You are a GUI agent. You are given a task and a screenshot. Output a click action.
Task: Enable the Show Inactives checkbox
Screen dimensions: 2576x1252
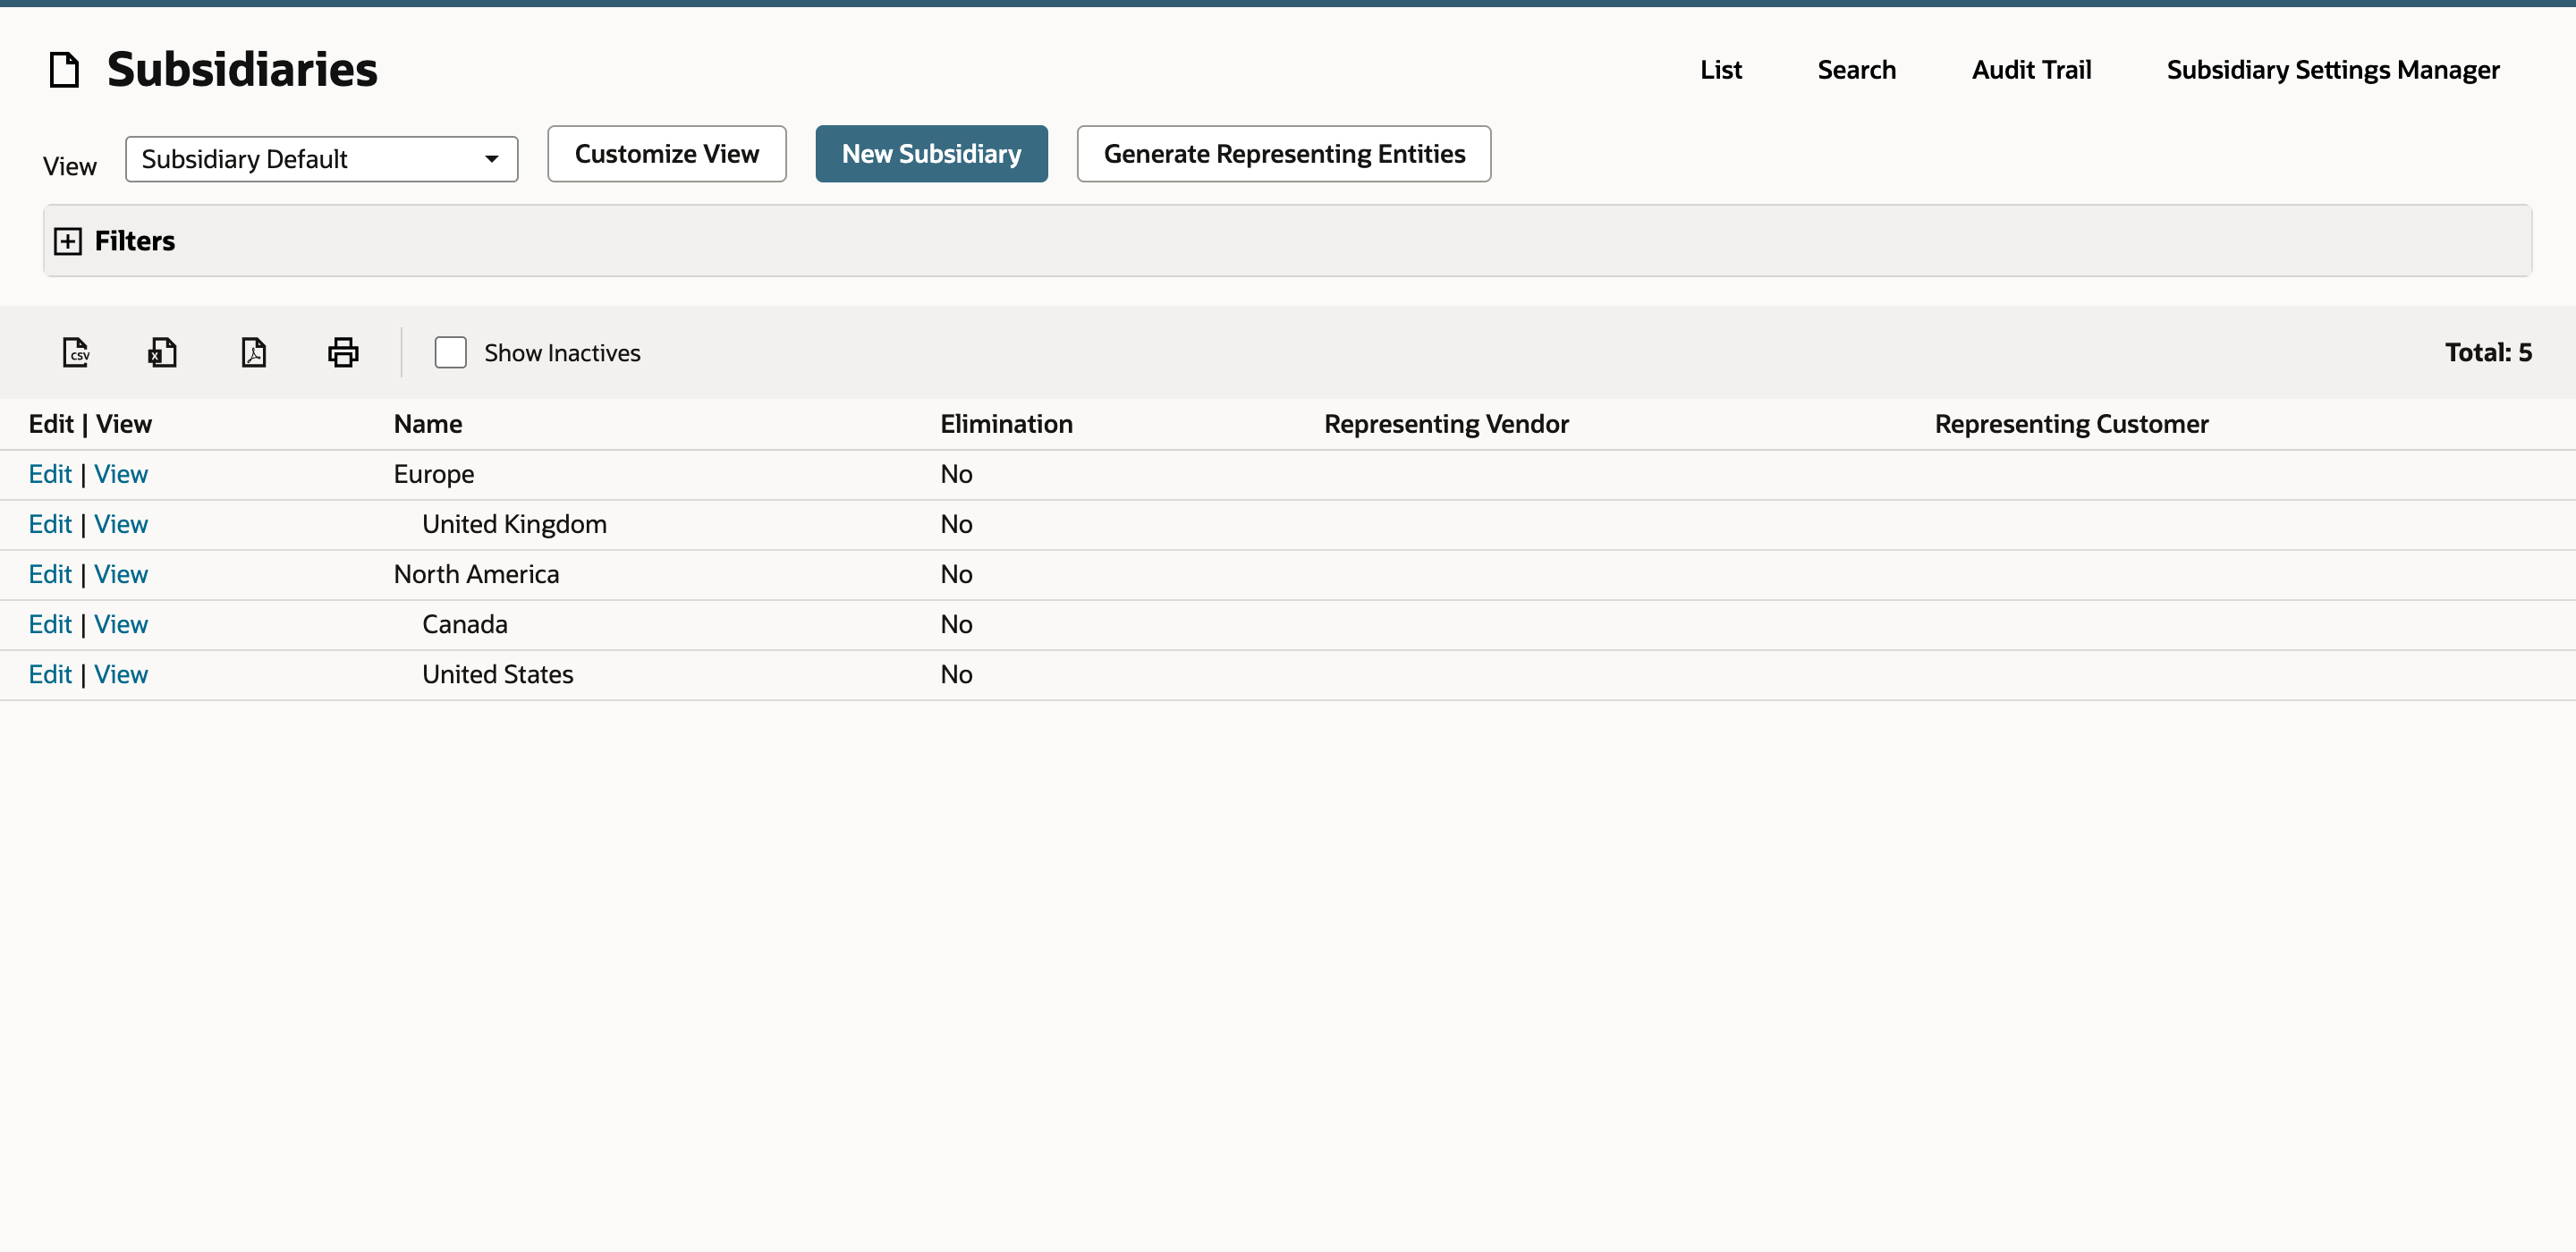pos(450,352)
